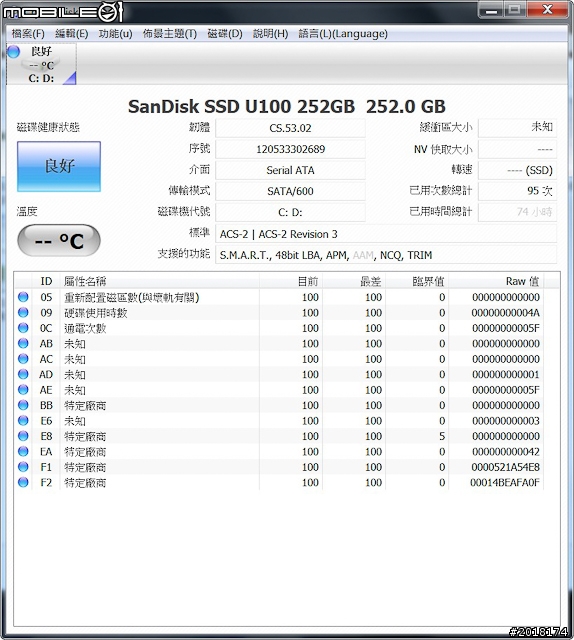Click the 最差 column header
The image size is (574, 640).
[x=354, y=281]
